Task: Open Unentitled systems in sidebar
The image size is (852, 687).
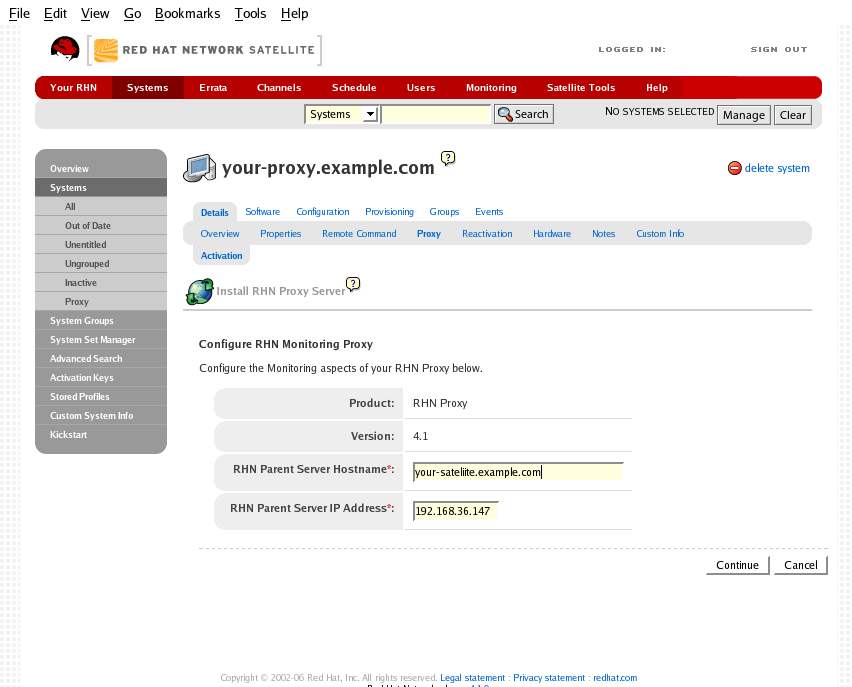Action: click(101, 245)
